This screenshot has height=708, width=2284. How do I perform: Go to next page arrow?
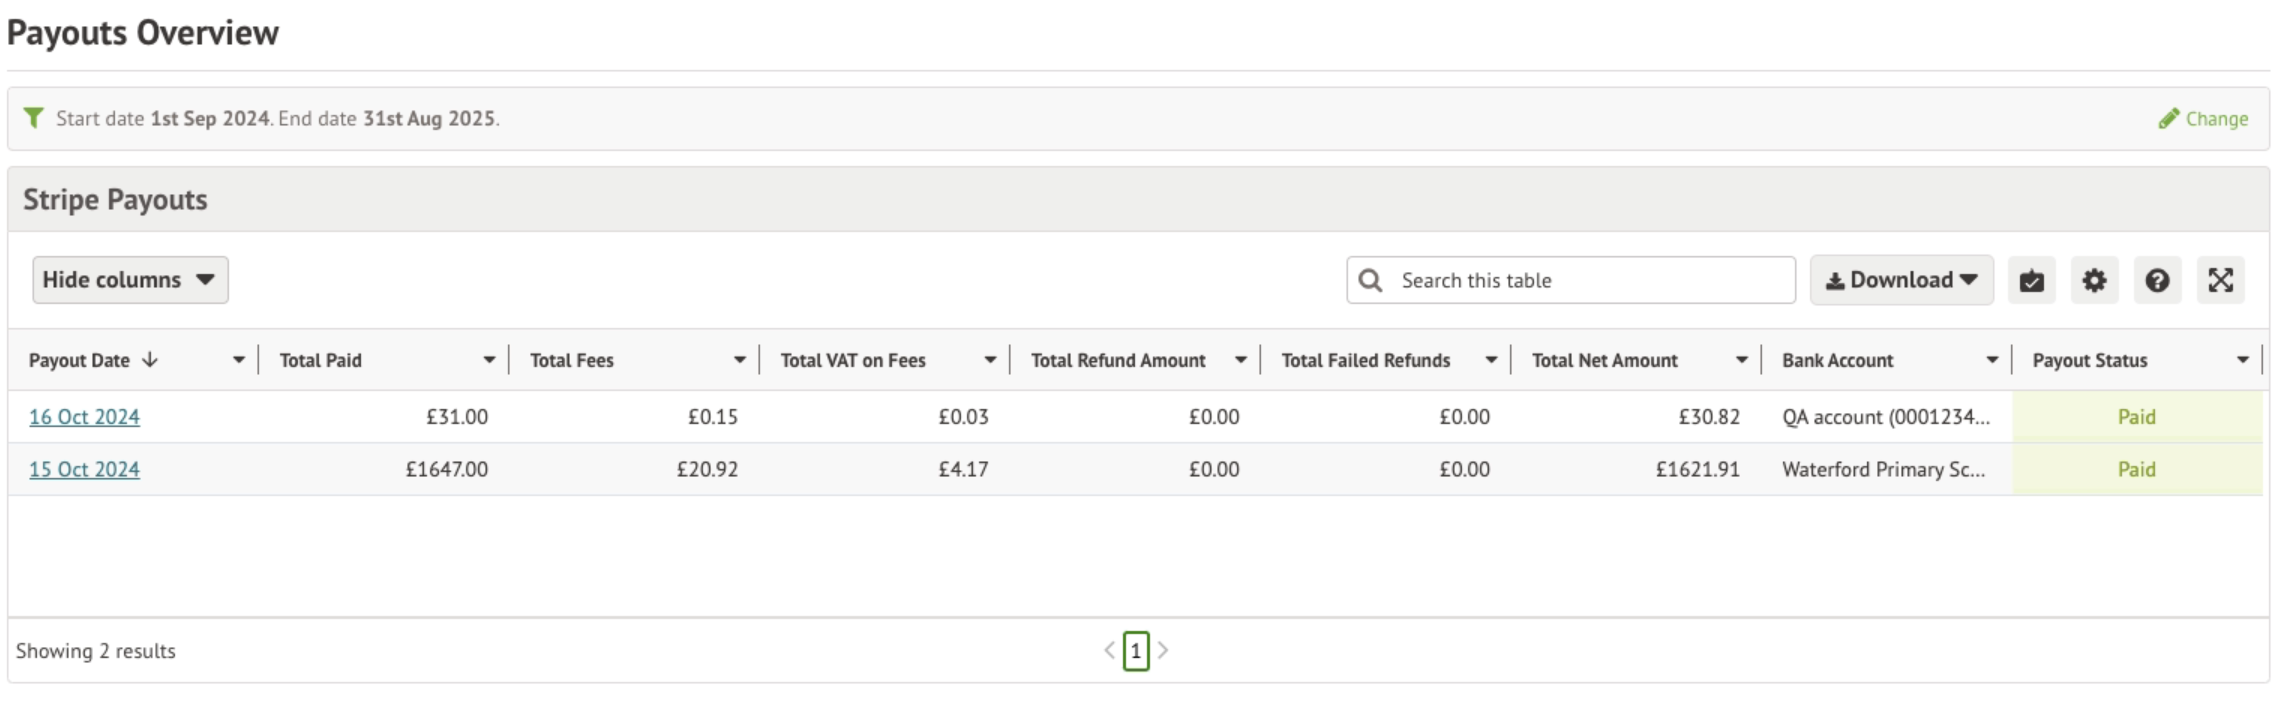tap(1163, 651)
